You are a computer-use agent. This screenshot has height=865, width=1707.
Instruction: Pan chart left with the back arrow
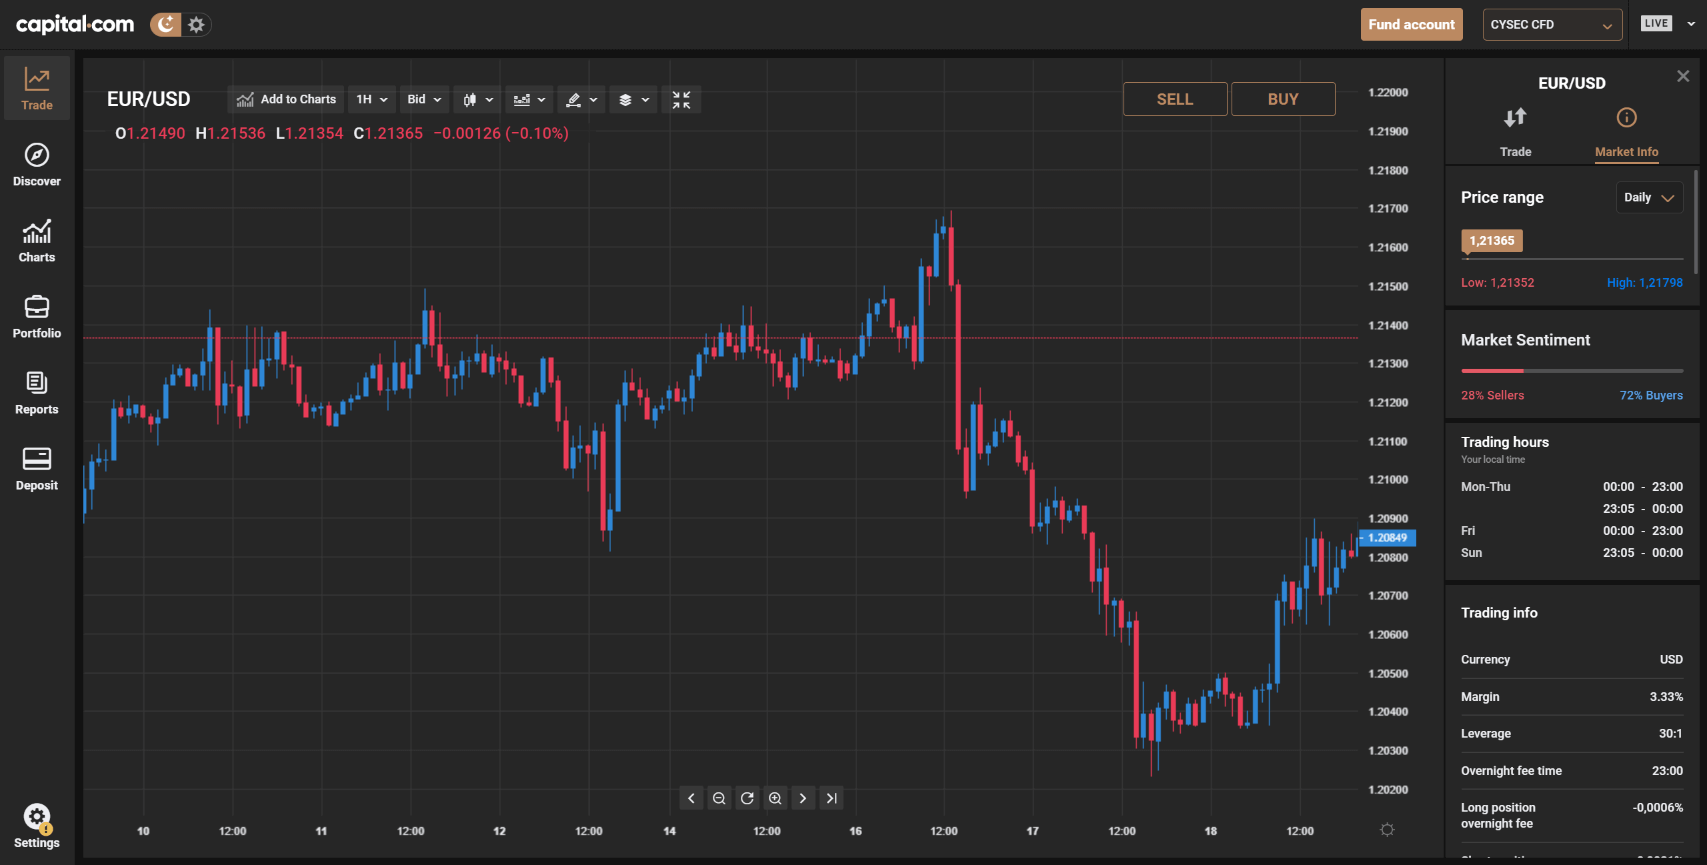691,798
